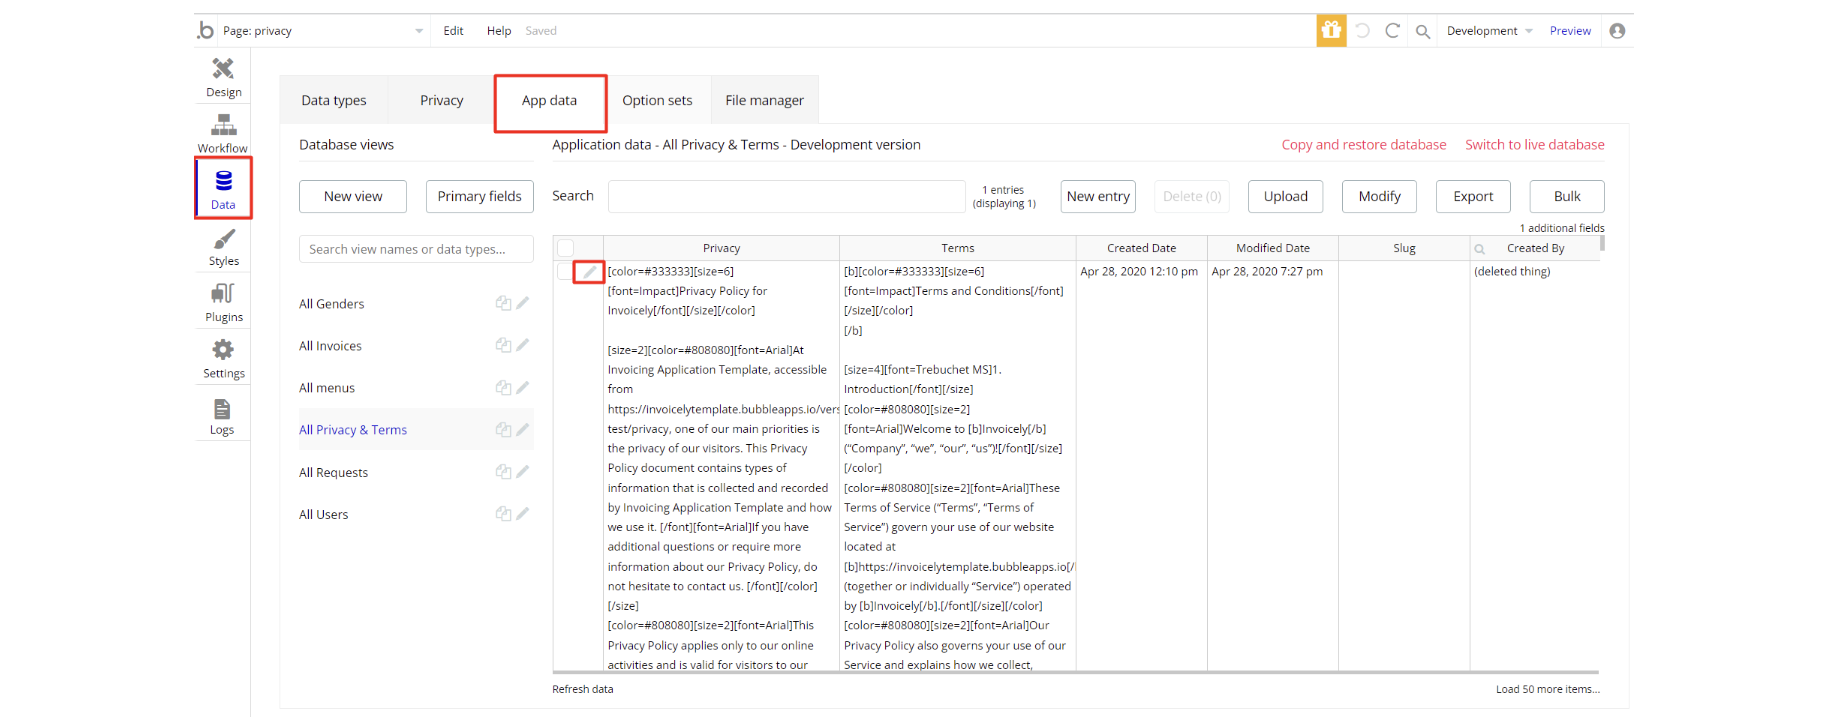Open the Logs section icon
Image resolution: width=1830 pixels, height=724 pixels.
(222, 415)
